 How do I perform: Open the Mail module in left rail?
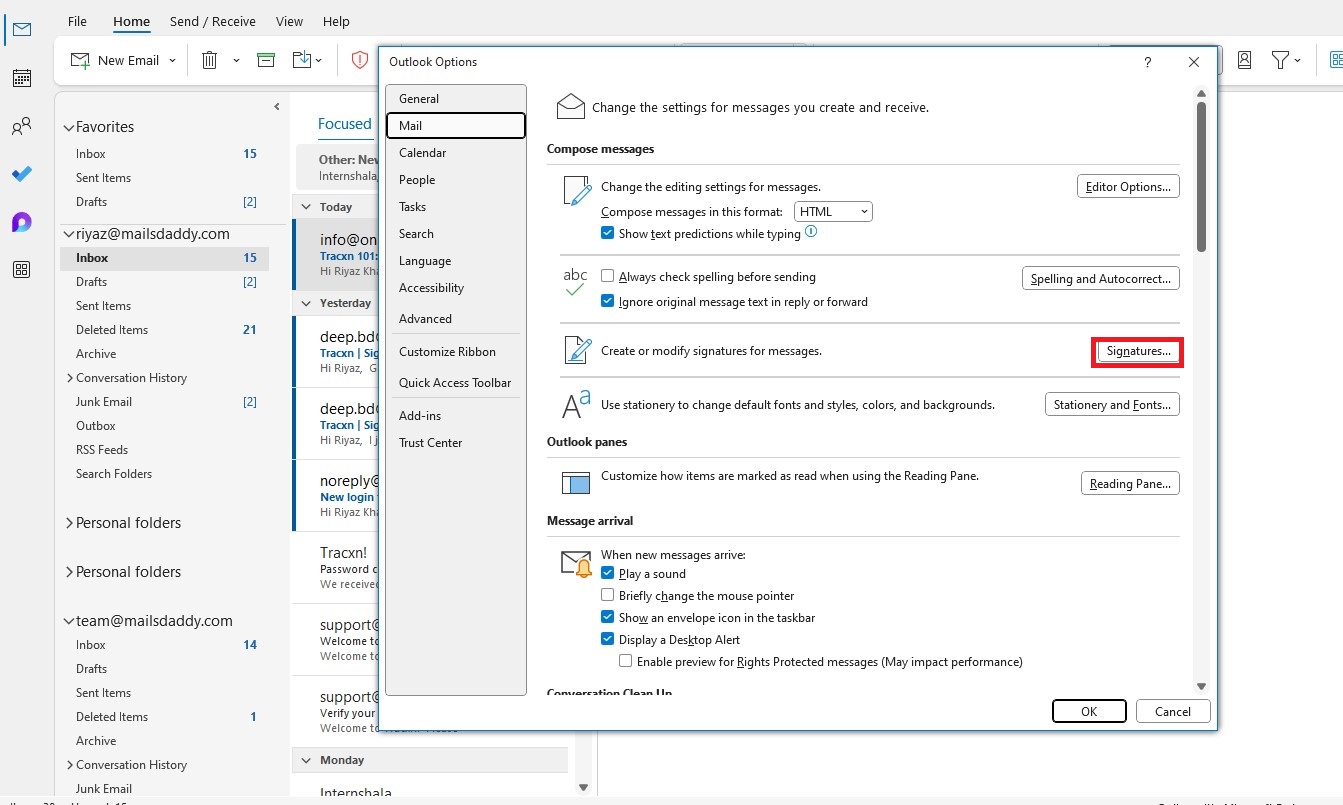click(21, 30)
